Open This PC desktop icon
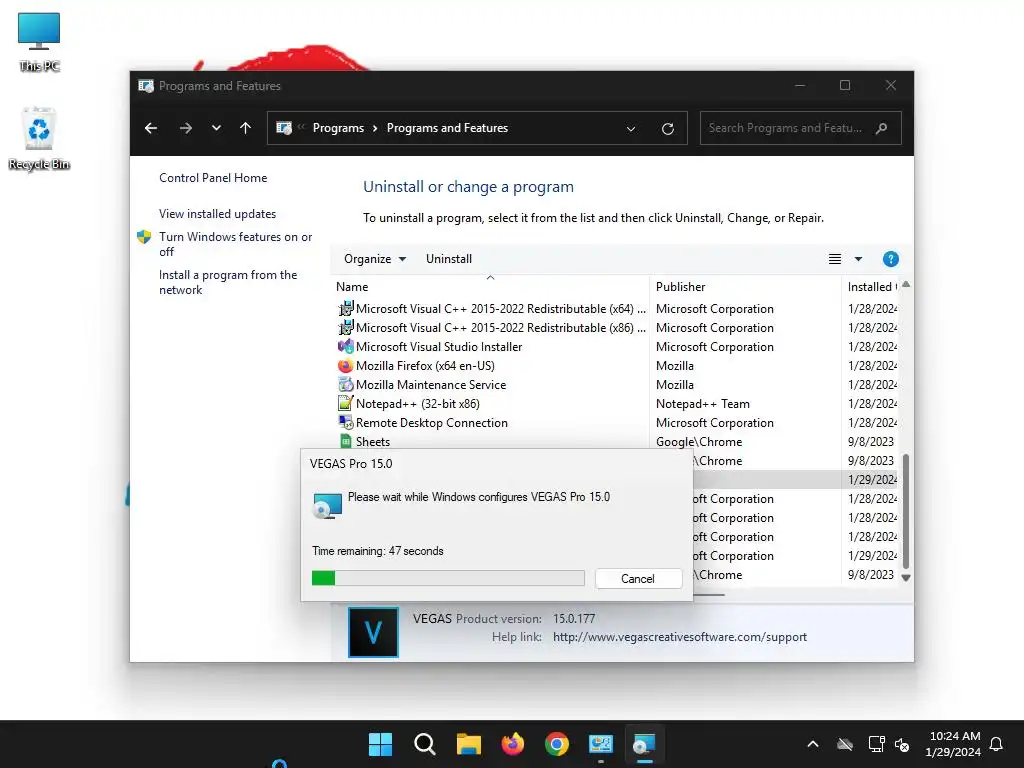 tap(39, 42)
